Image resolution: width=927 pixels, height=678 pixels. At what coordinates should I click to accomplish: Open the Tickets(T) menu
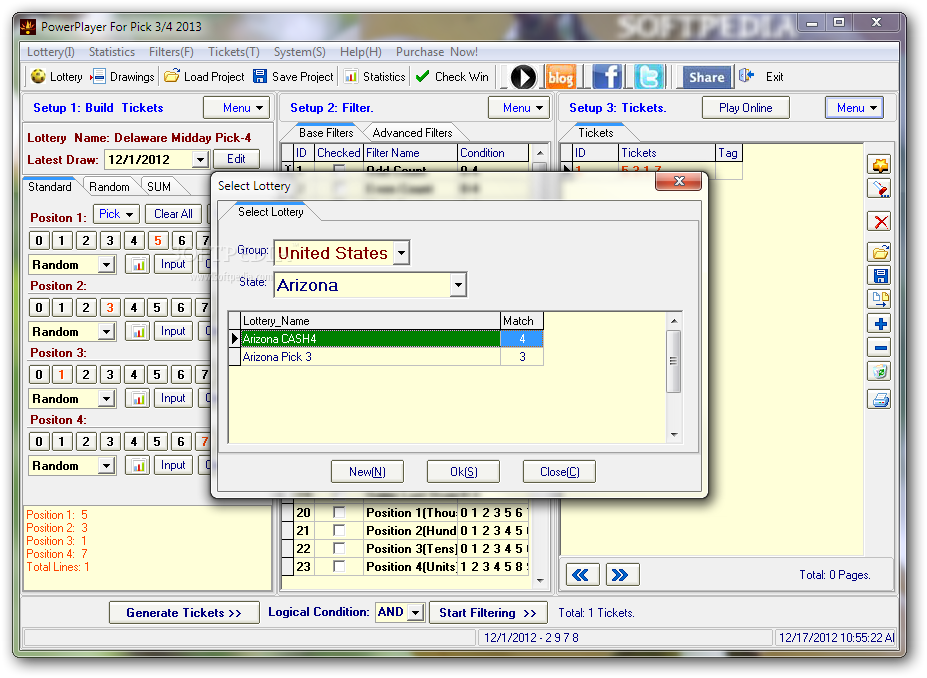(234, 52)
